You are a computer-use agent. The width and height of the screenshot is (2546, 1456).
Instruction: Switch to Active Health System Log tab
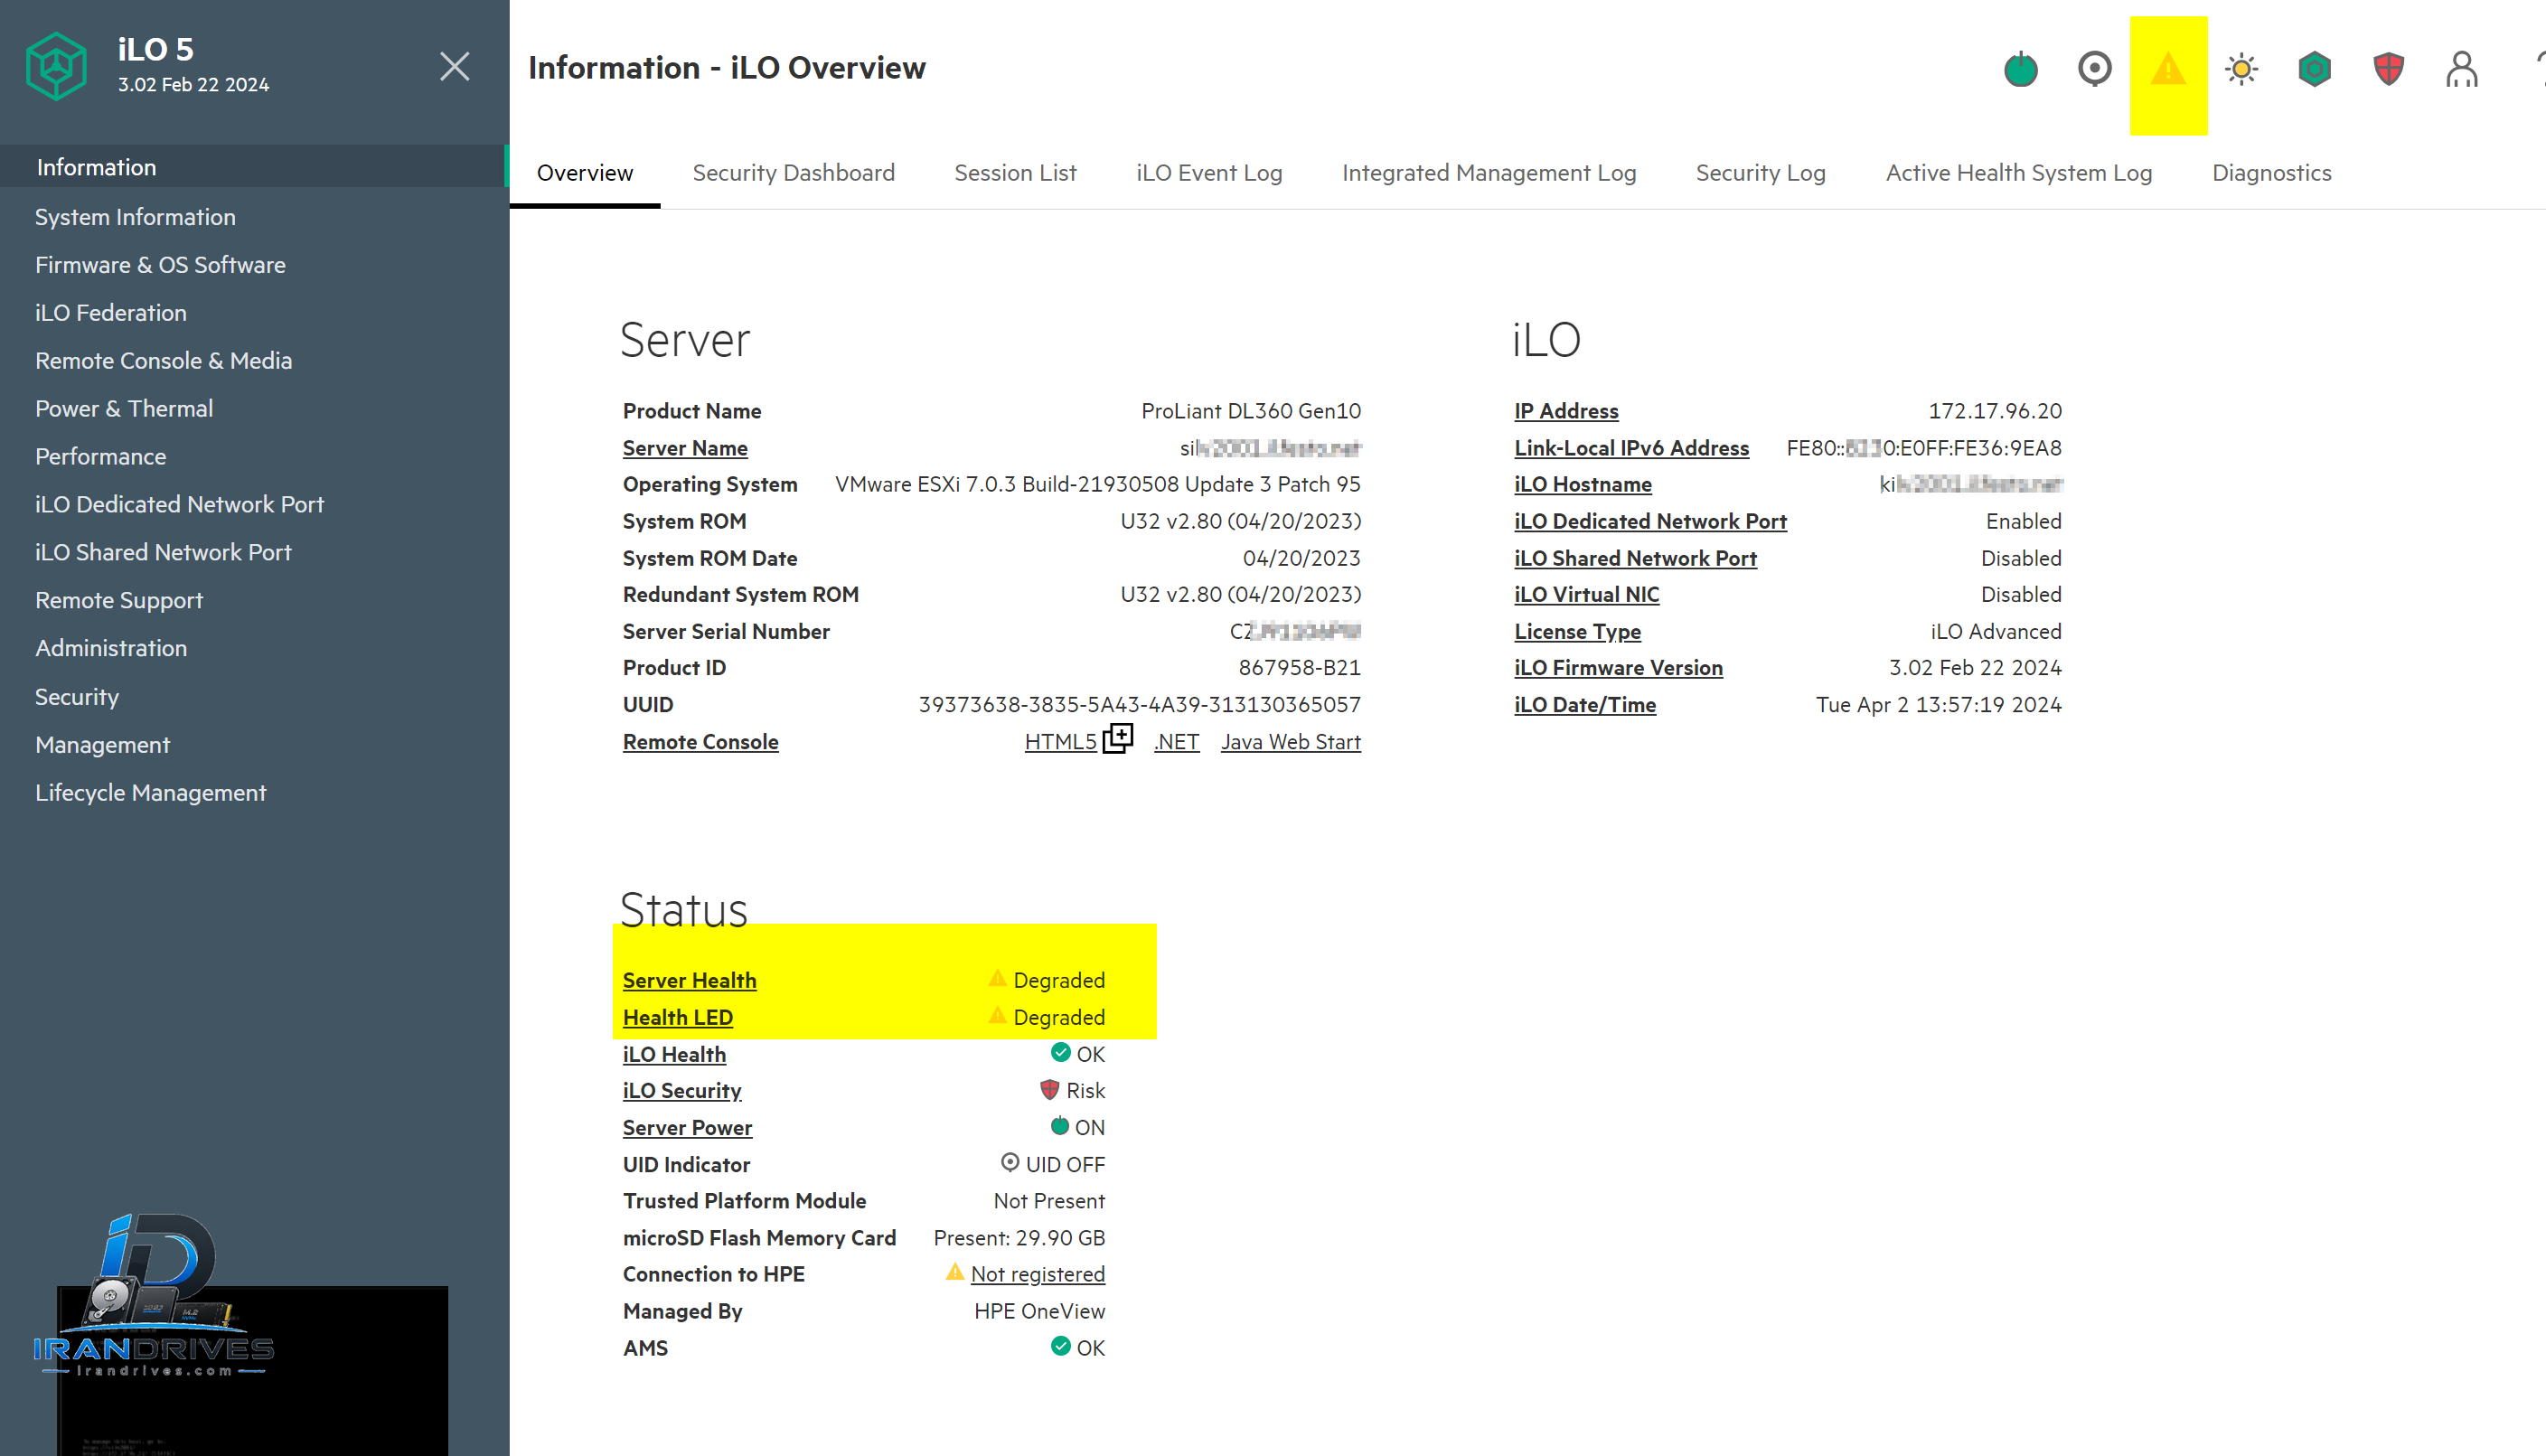point(2019,173)
